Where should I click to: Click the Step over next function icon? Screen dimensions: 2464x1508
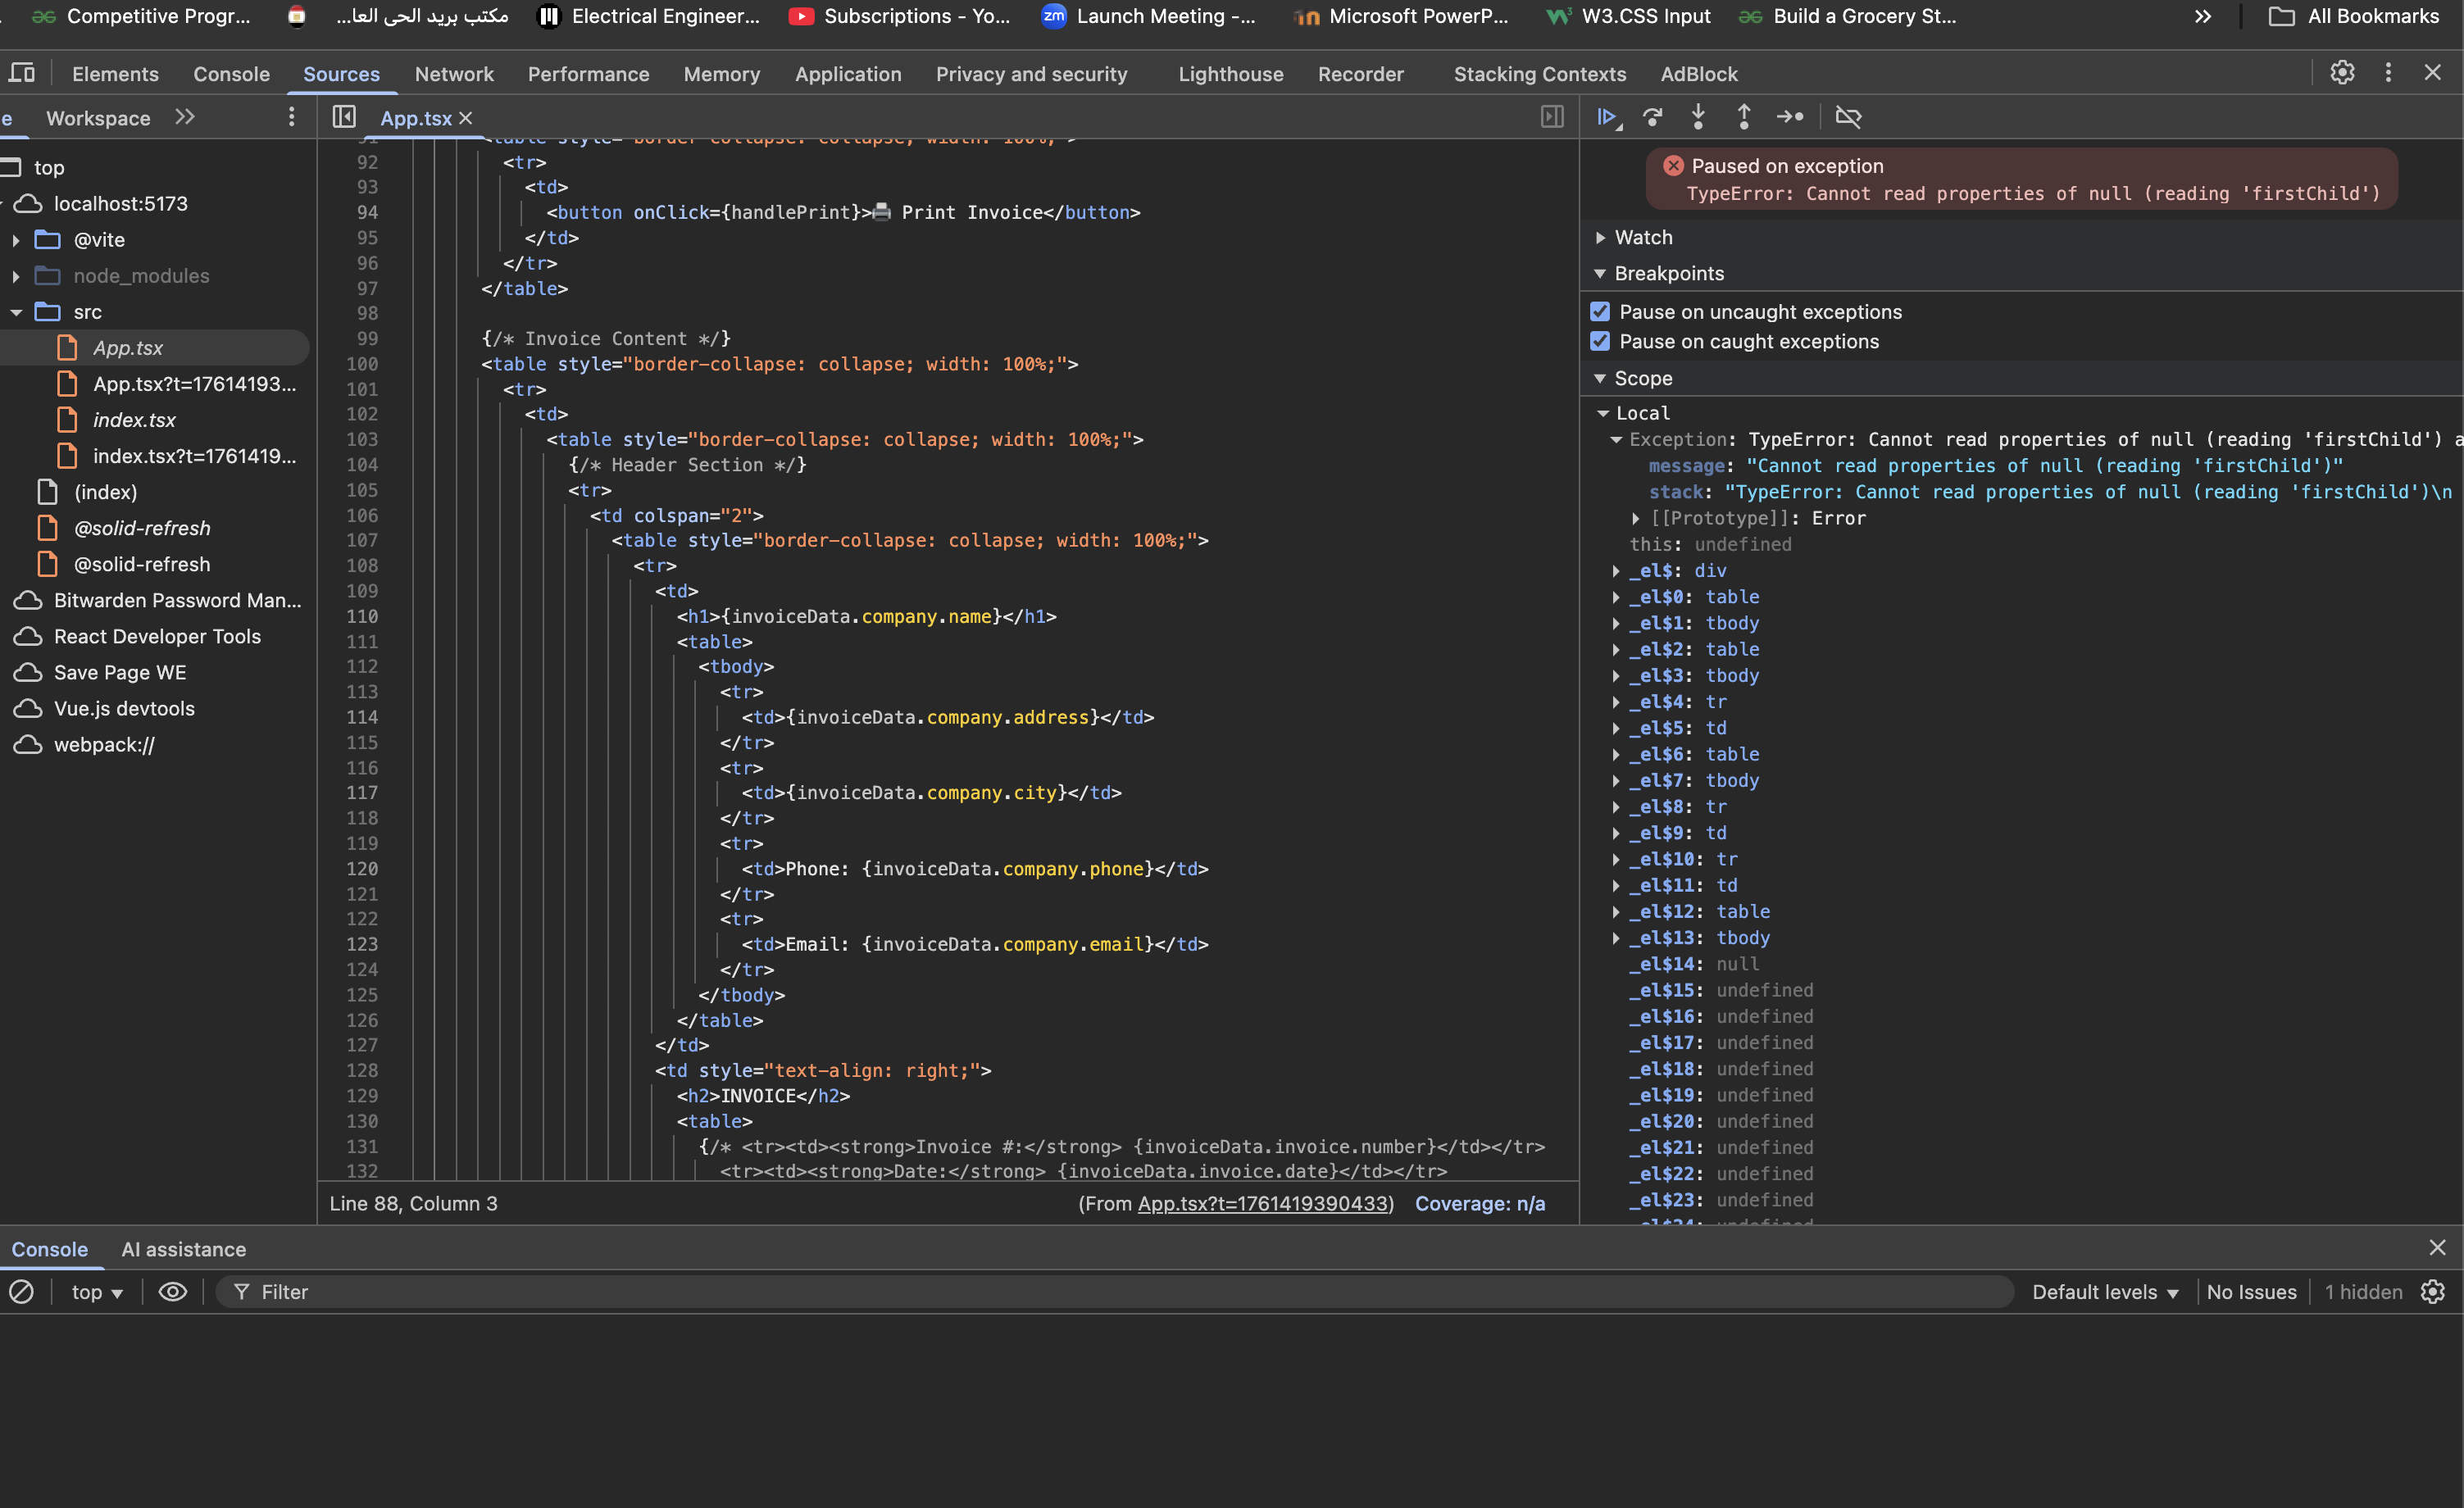1653,117
